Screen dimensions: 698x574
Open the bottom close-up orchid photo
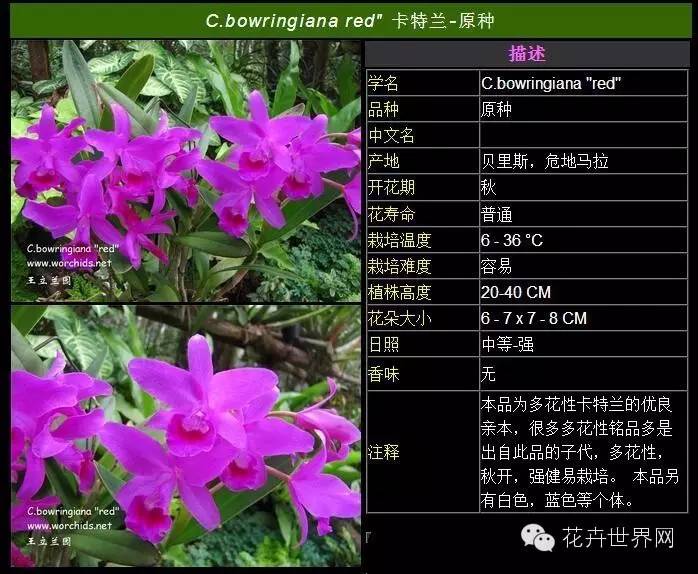(186, 436)
